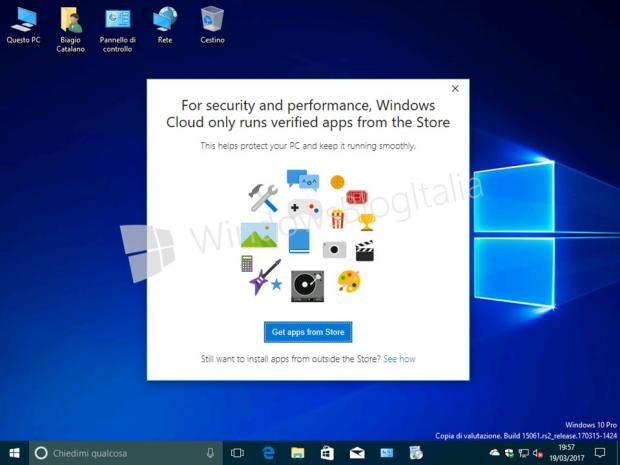Open Pannello di controllo desktop icon

[x=117, y=20]
